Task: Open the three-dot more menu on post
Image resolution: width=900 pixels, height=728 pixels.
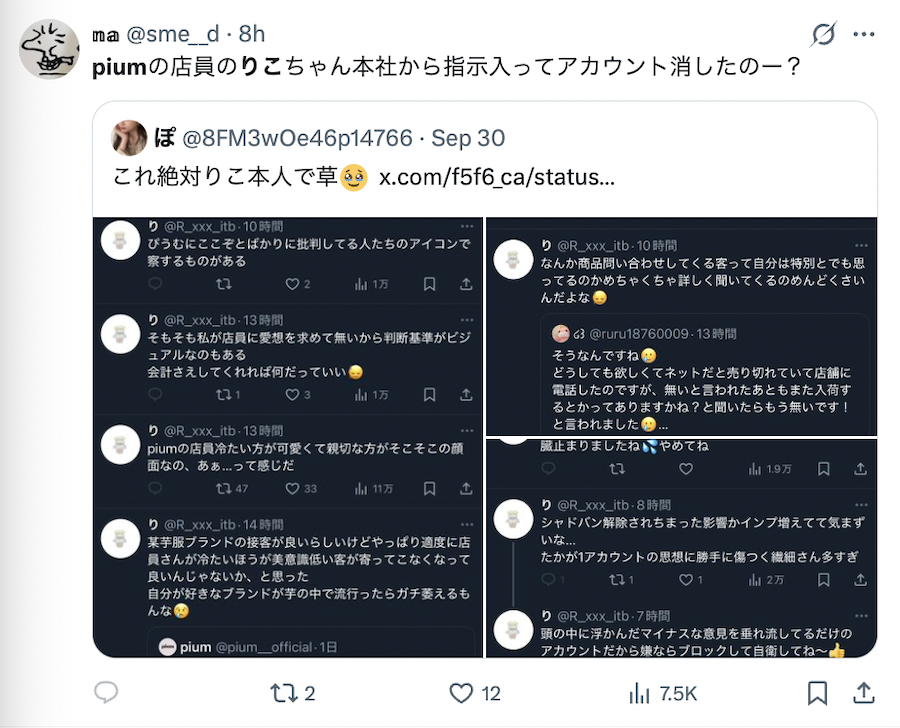Action: click(x=864, y=35)
